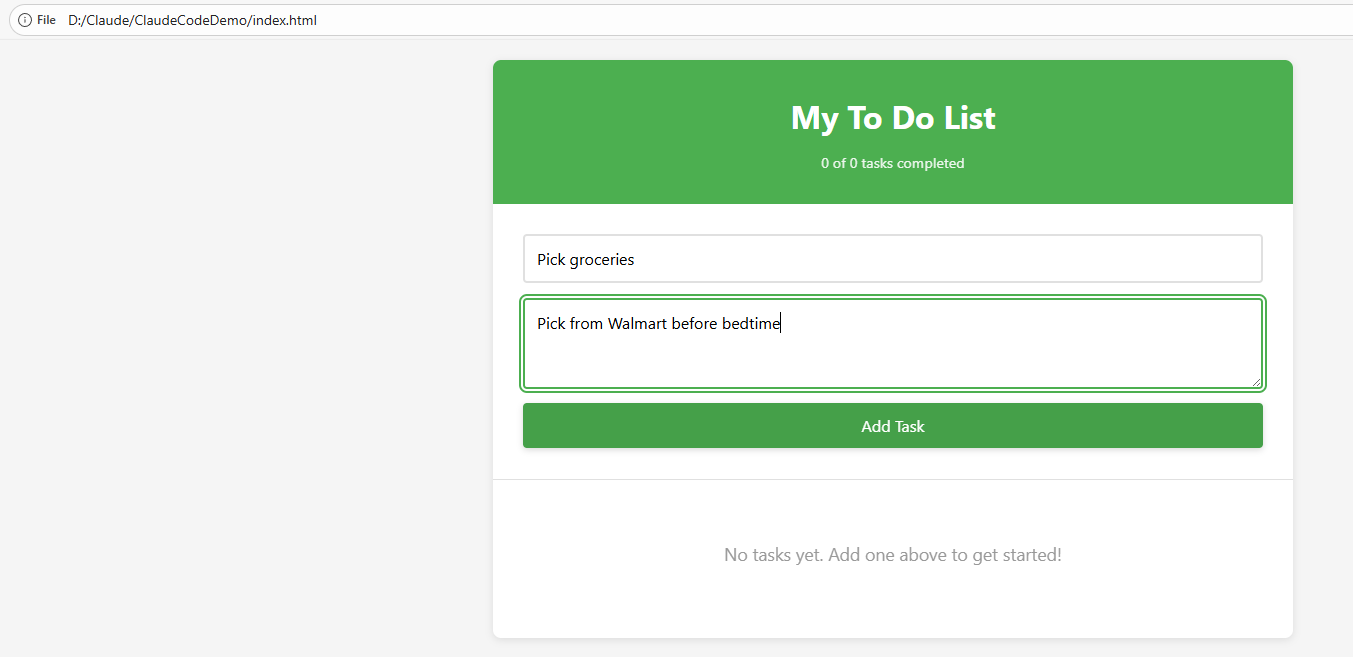The height and width of the screenshot is (657, 1353).
Task: Click the "File" label in address bar
Action: [47, 20]
